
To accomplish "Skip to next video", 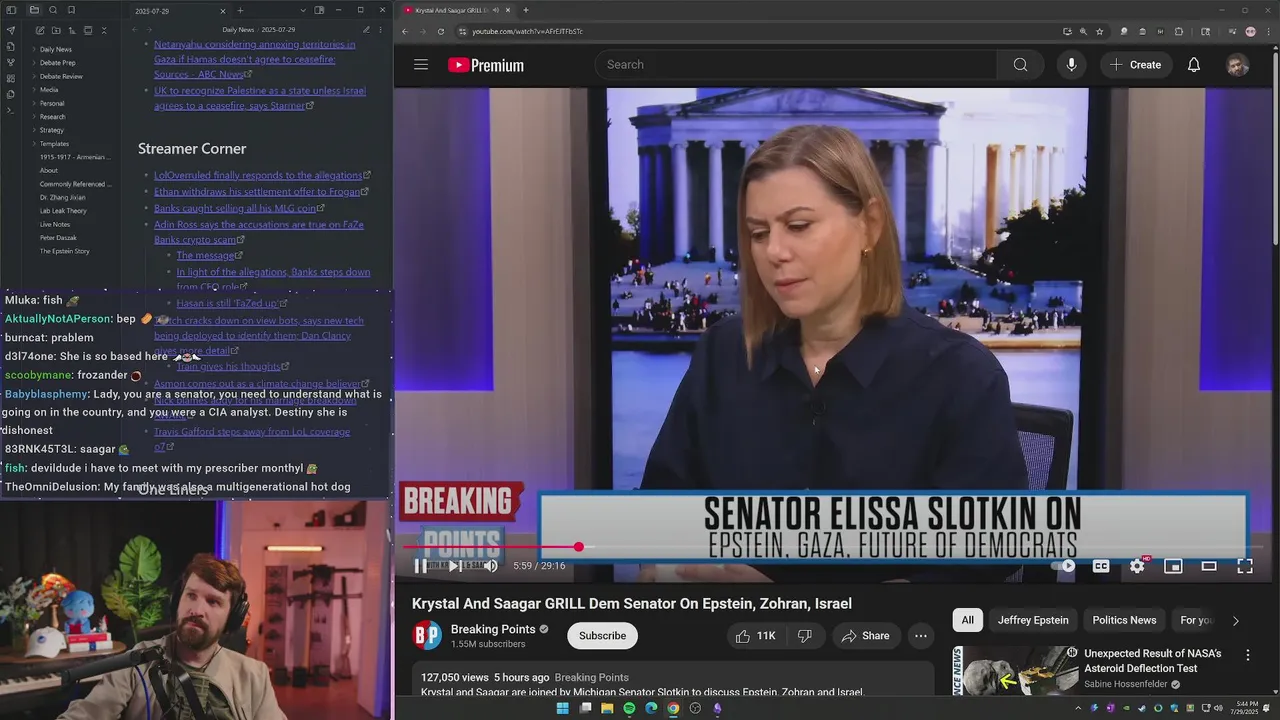I will click(x=454, y=566).
